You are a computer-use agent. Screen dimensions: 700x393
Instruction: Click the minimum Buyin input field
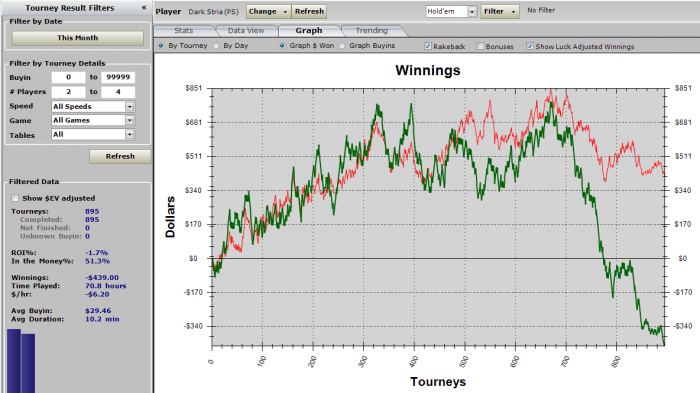68,77
